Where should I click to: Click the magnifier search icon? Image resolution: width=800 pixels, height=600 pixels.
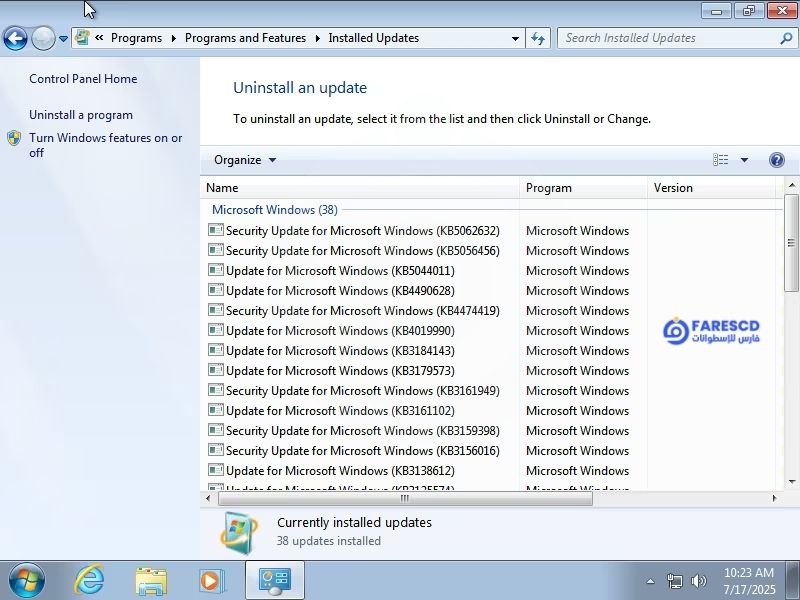point(786,38)
